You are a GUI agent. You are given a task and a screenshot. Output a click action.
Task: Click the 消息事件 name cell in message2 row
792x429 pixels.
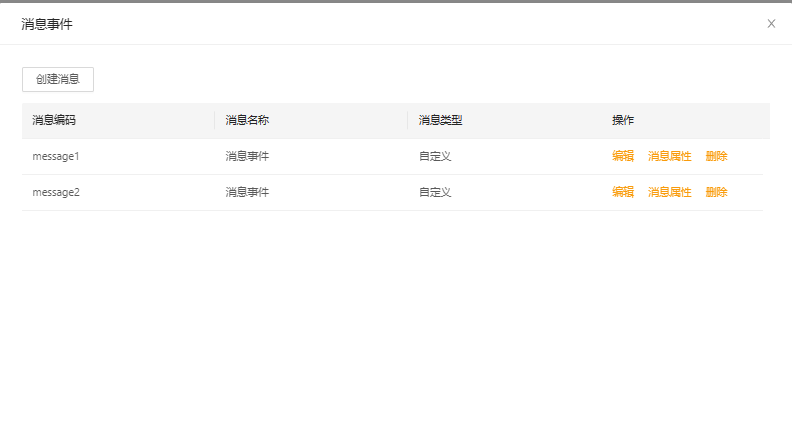point(247,192)
